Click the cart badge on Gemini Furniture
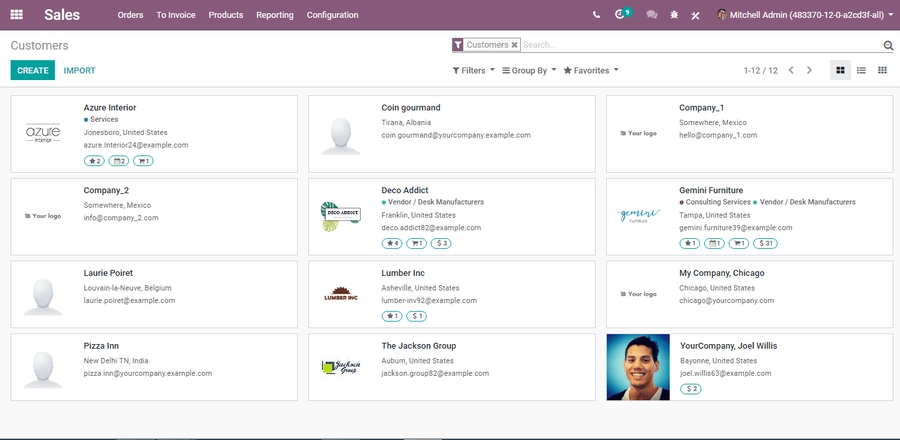The height and width of the screenshot is (440, 900). coord(739,244)
